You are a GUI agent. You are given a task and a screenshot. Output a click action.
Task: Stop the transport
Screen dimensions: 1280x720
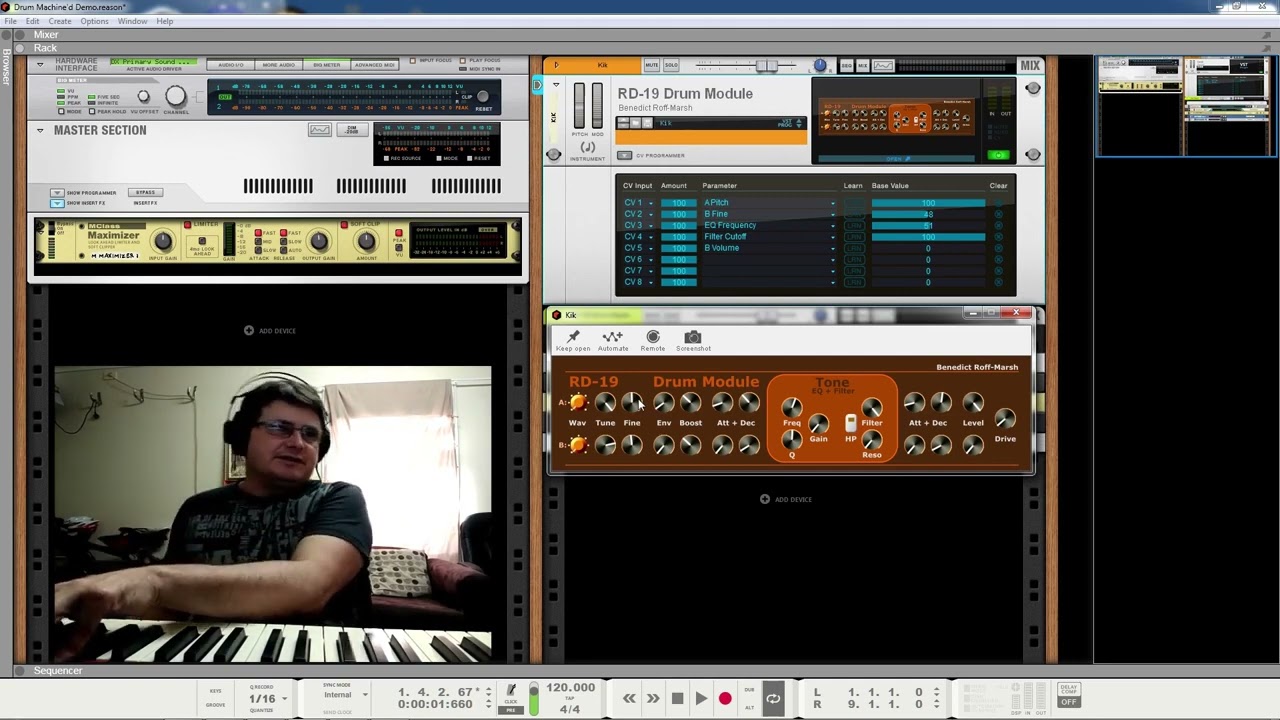677,699
